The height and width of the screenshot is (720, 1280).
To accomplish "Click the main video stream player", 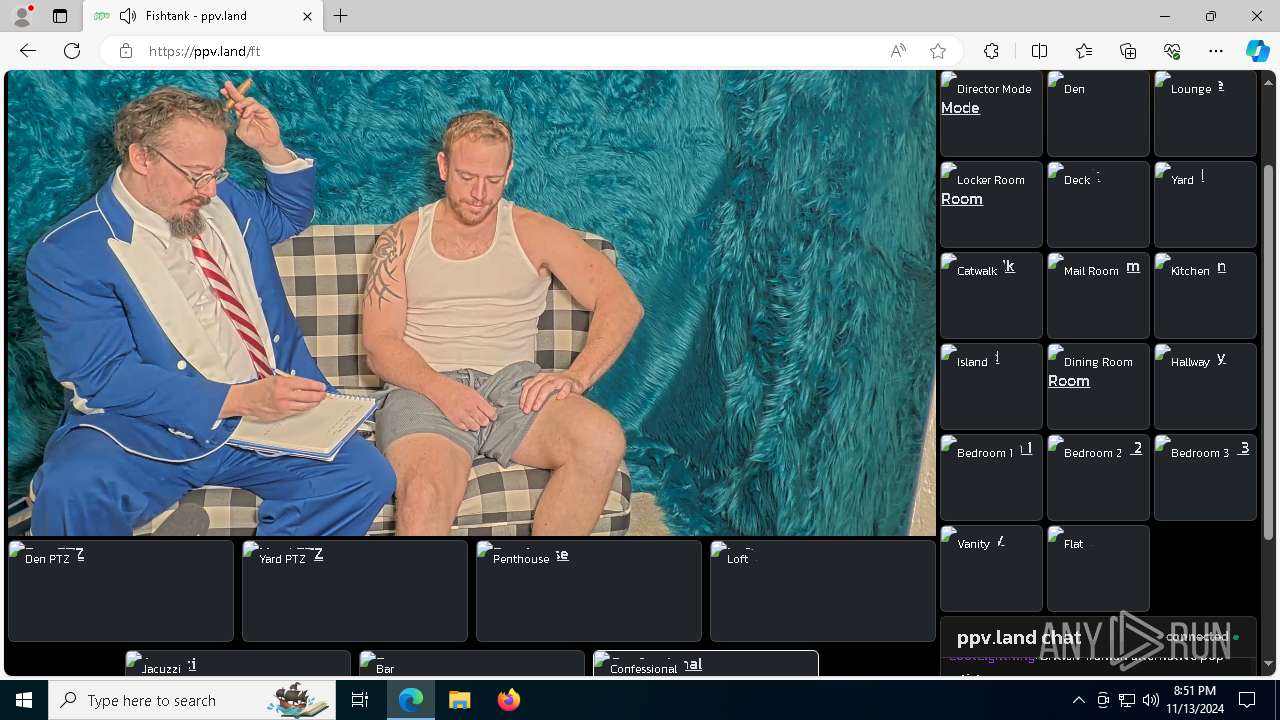I will (x=472, y=303).
